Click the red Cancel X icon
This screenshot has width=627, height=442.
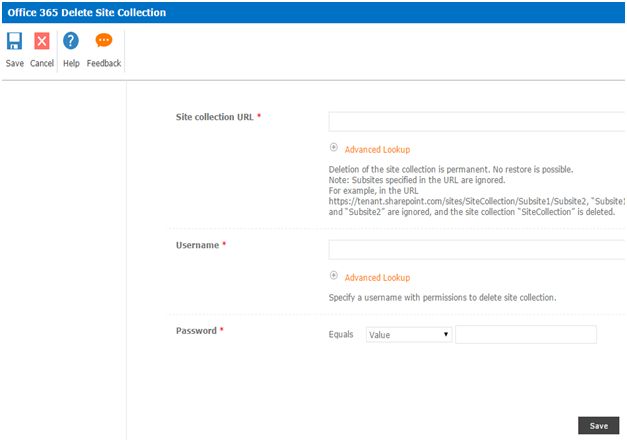click(42, 41)
